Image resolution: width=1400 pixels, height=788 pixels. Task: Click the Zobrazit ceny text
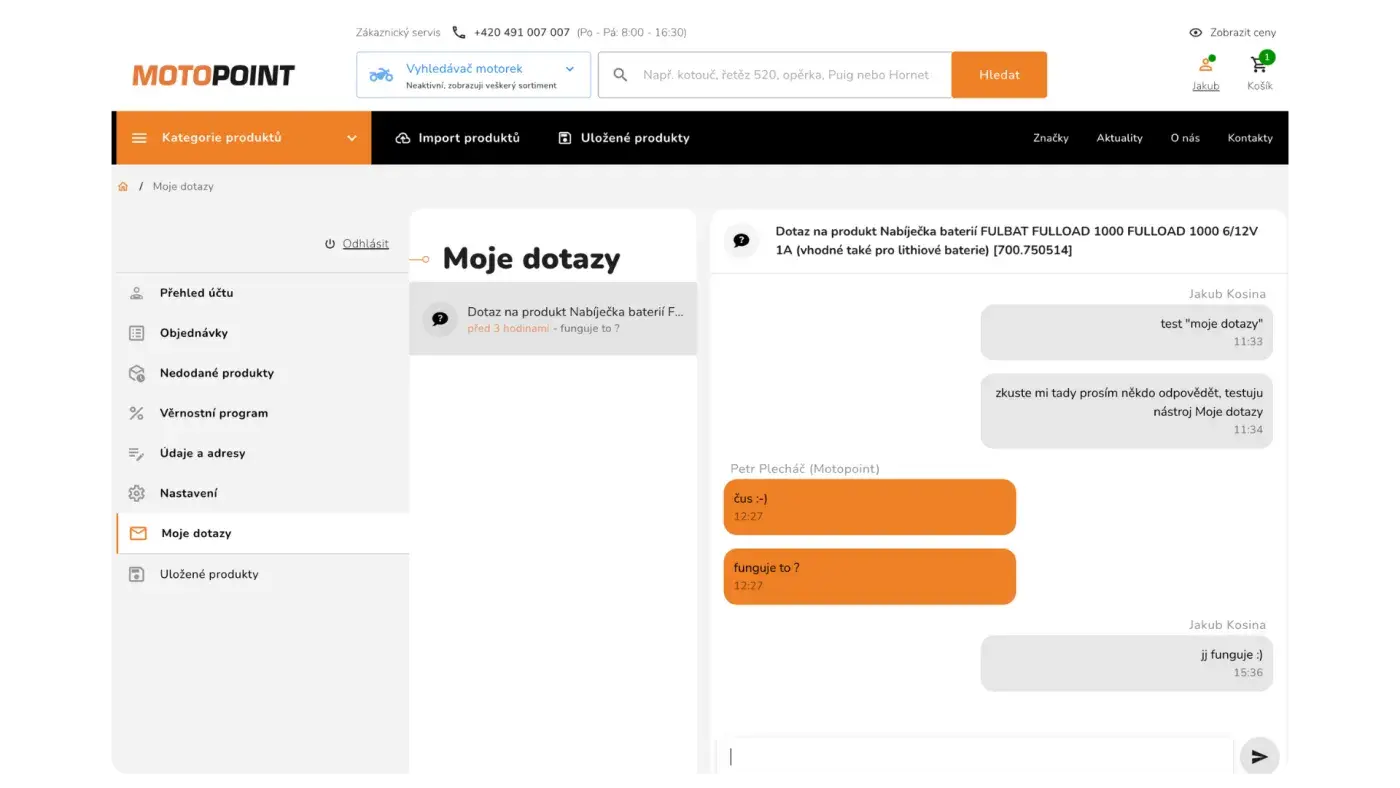pyautogui.click(x=1243, y=32)
